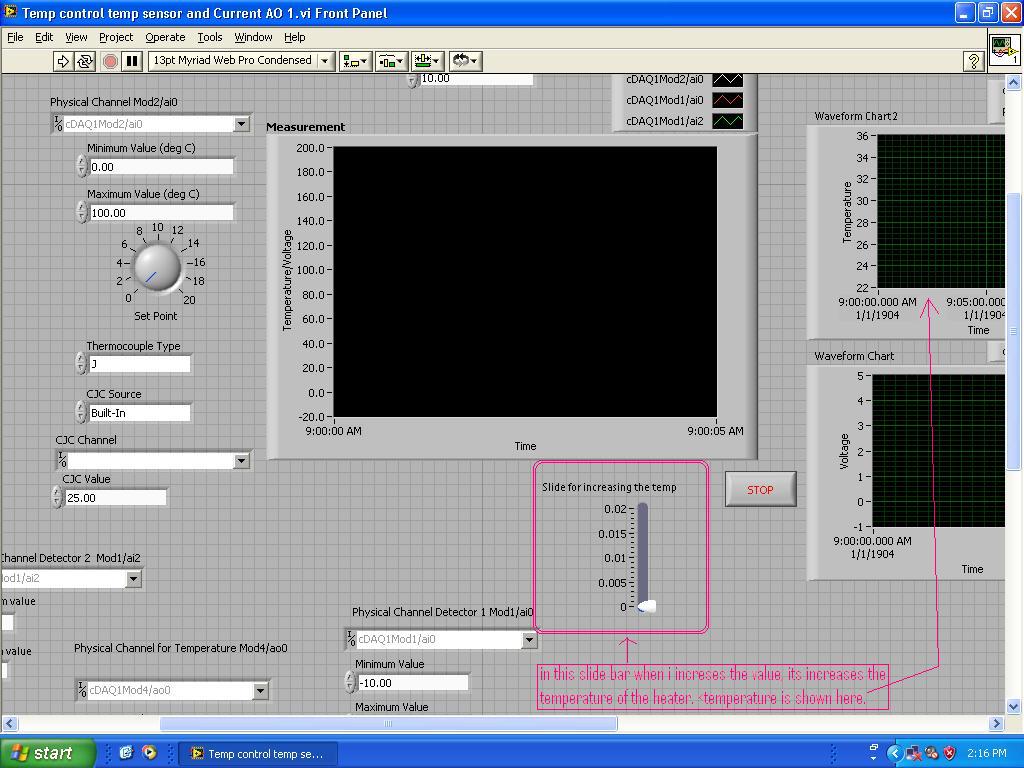
Task: Click cDAQ1Mod2/ai0 plot legend swatch
Action: coord(728,80)
